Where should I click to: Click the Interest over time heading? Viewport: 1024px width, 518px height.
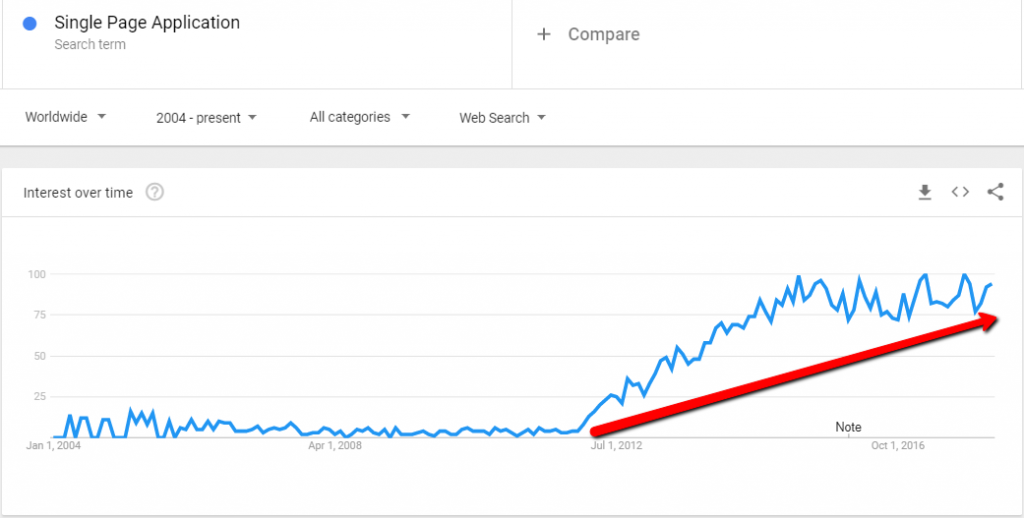pyautogui.click(x=78, y=193)
